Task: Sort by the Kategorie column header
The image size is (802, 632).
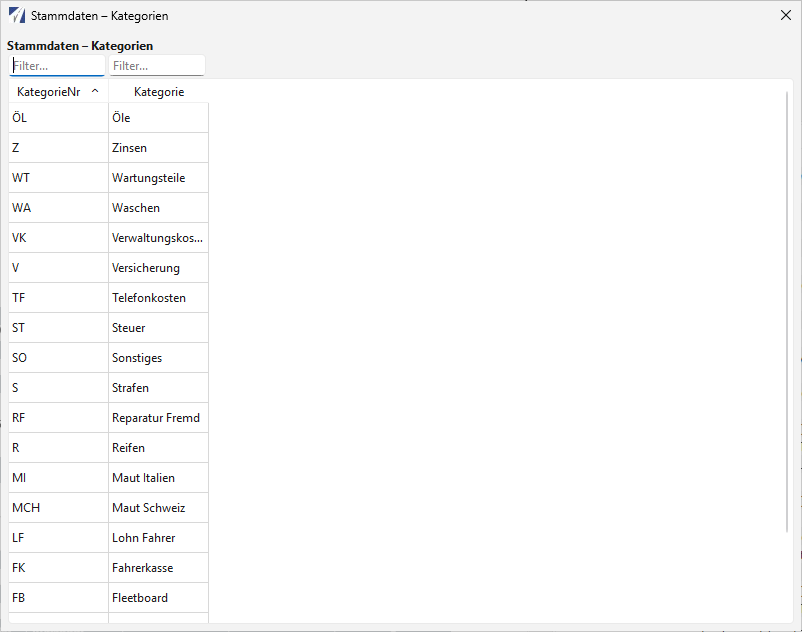Action: click(159, 92)
